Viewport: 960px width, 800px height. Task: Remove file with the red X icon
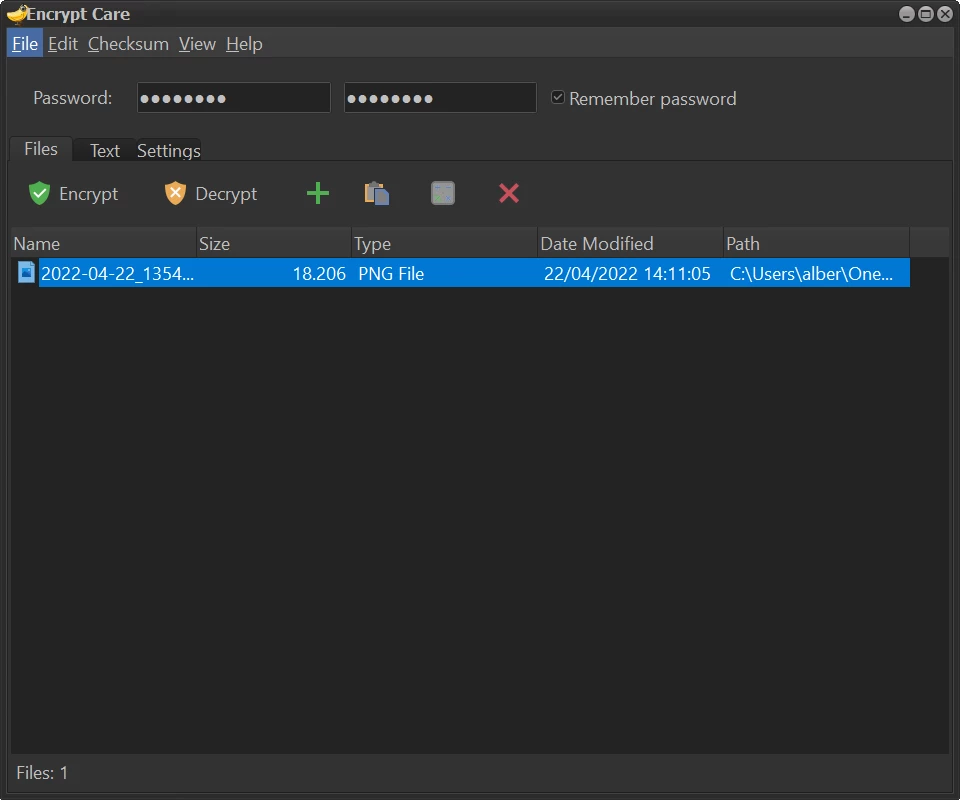point(509,193)
